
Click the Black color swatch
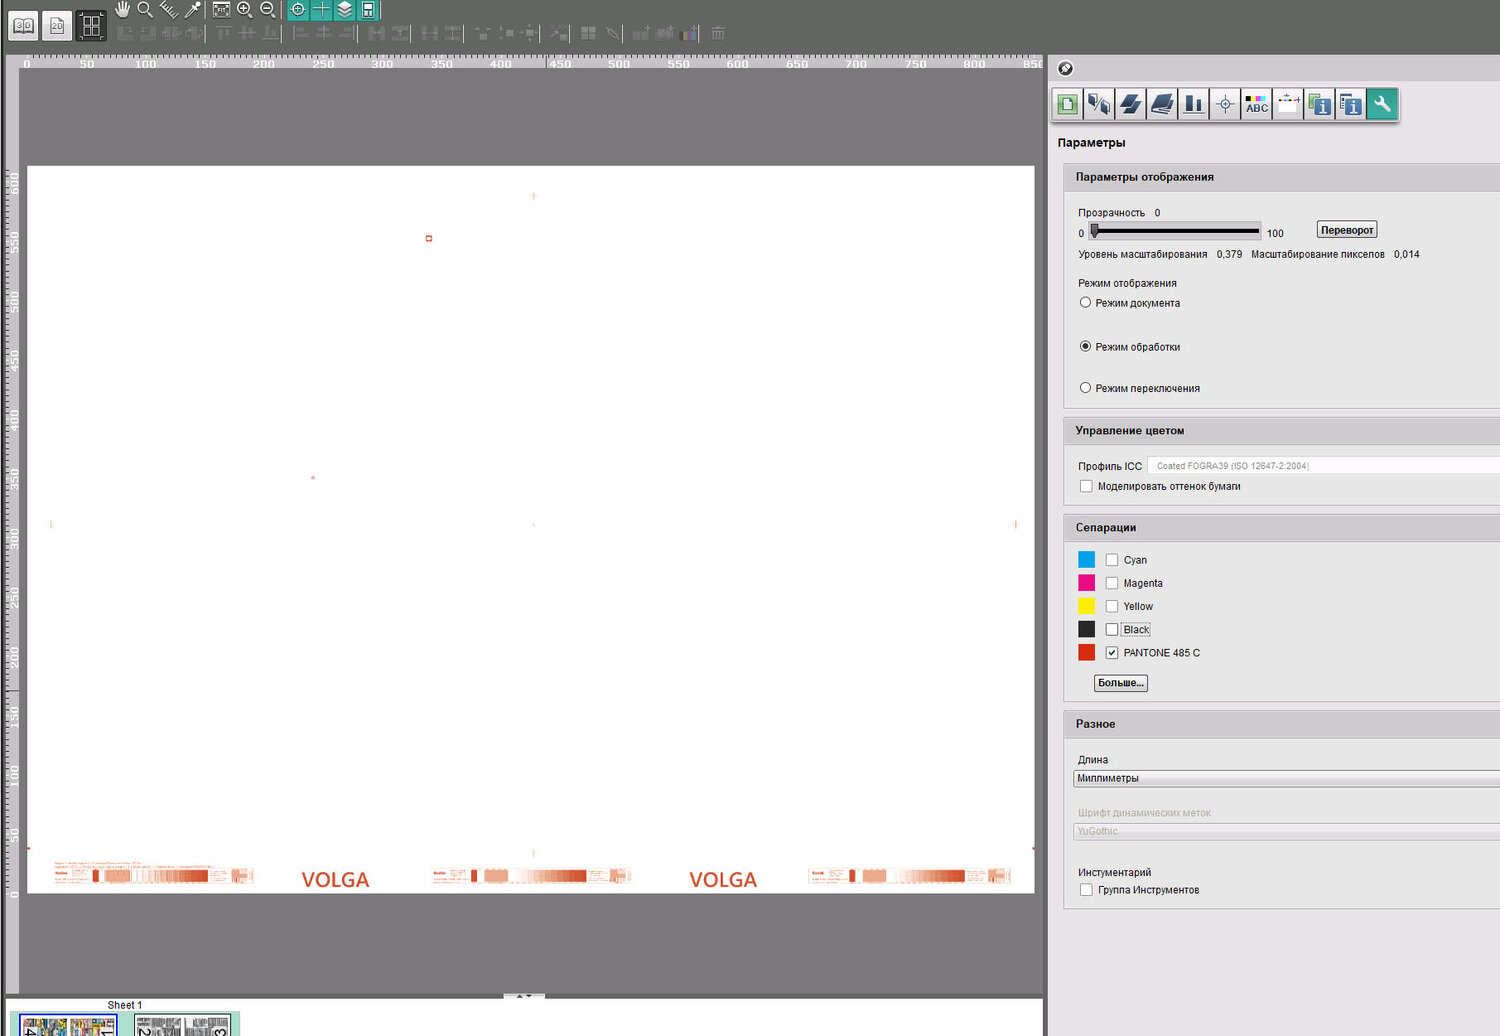click(1087, 629)
